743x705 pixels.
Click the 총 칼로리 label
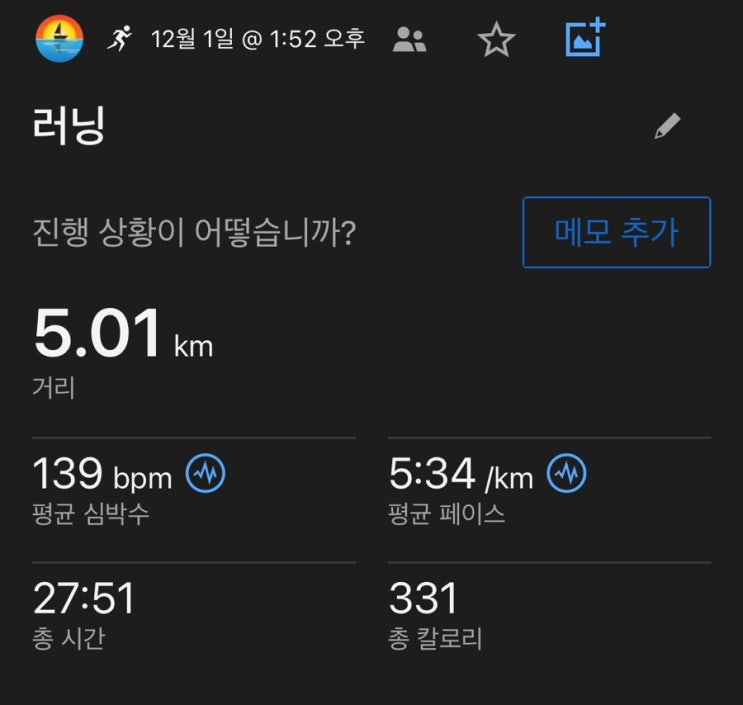435,638
